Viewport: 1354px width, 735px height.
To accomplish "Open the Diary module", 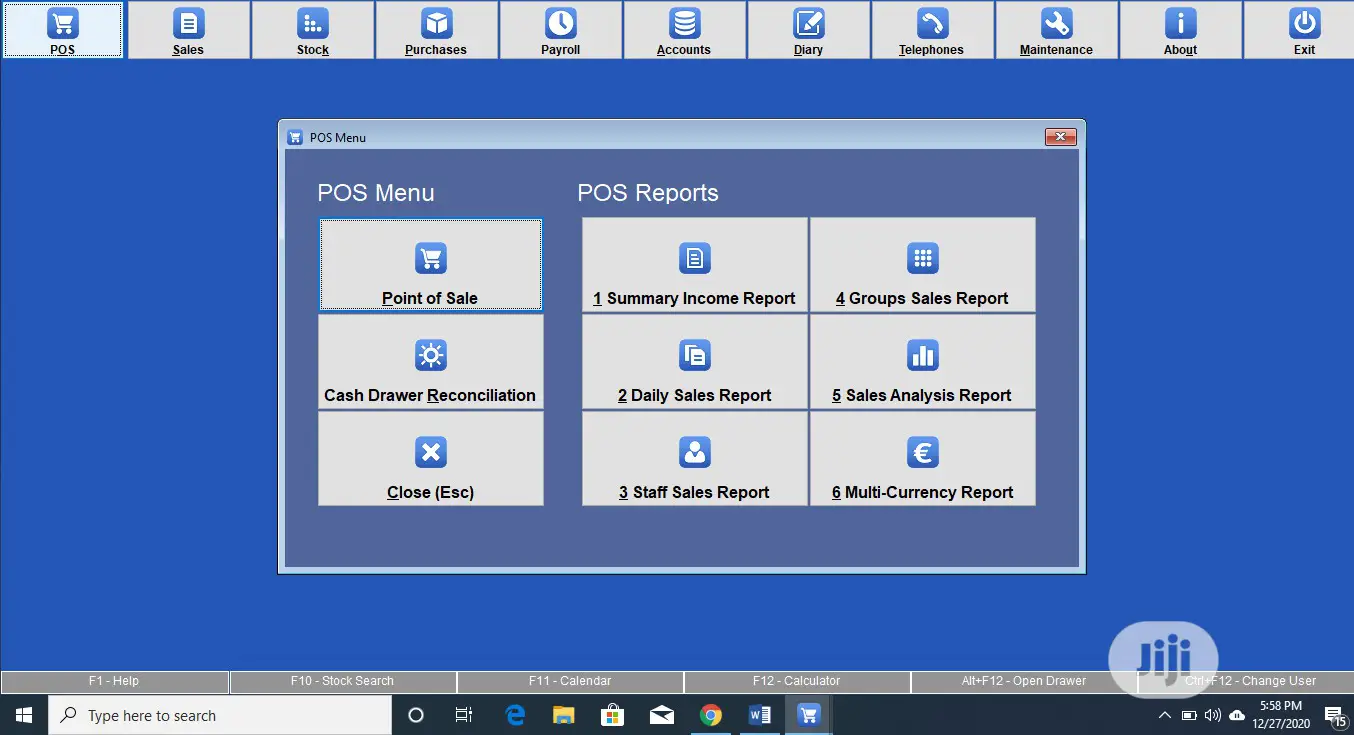I will pos(808,30).
